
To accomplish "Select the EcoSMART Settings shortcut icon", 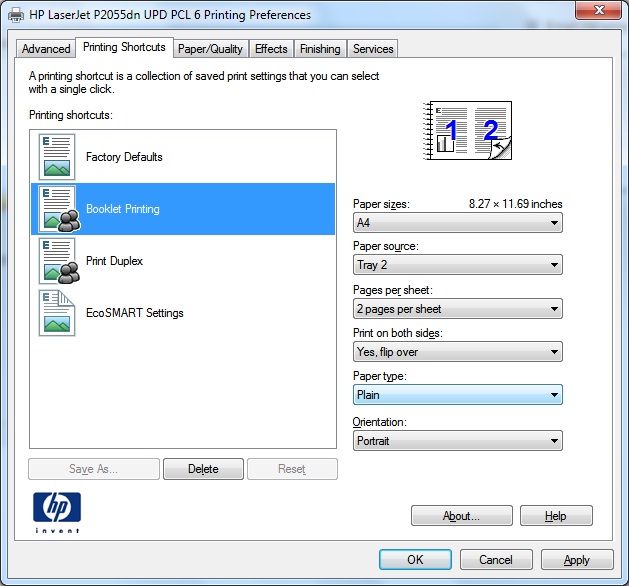I will 57,313.
